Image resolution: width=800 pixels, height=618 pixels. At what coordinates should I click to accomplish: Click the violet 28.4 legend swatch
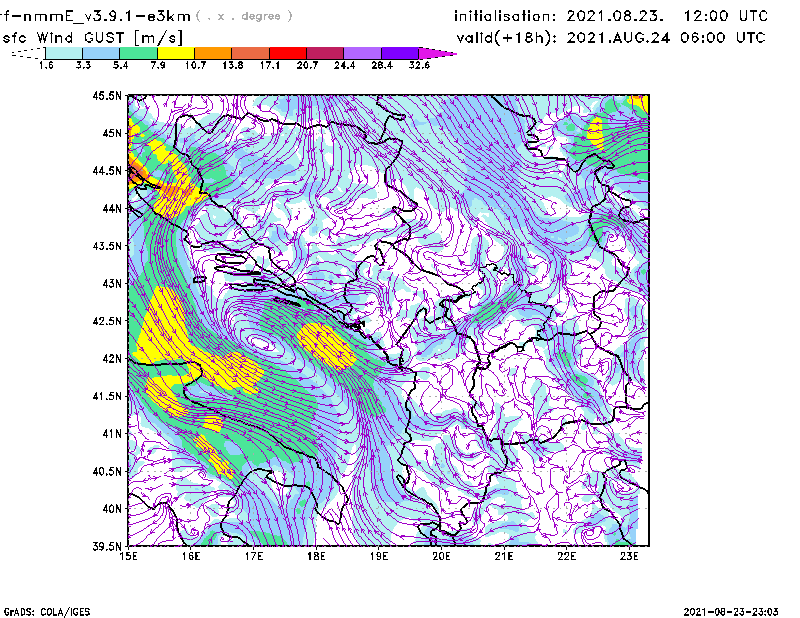[399, 53]
